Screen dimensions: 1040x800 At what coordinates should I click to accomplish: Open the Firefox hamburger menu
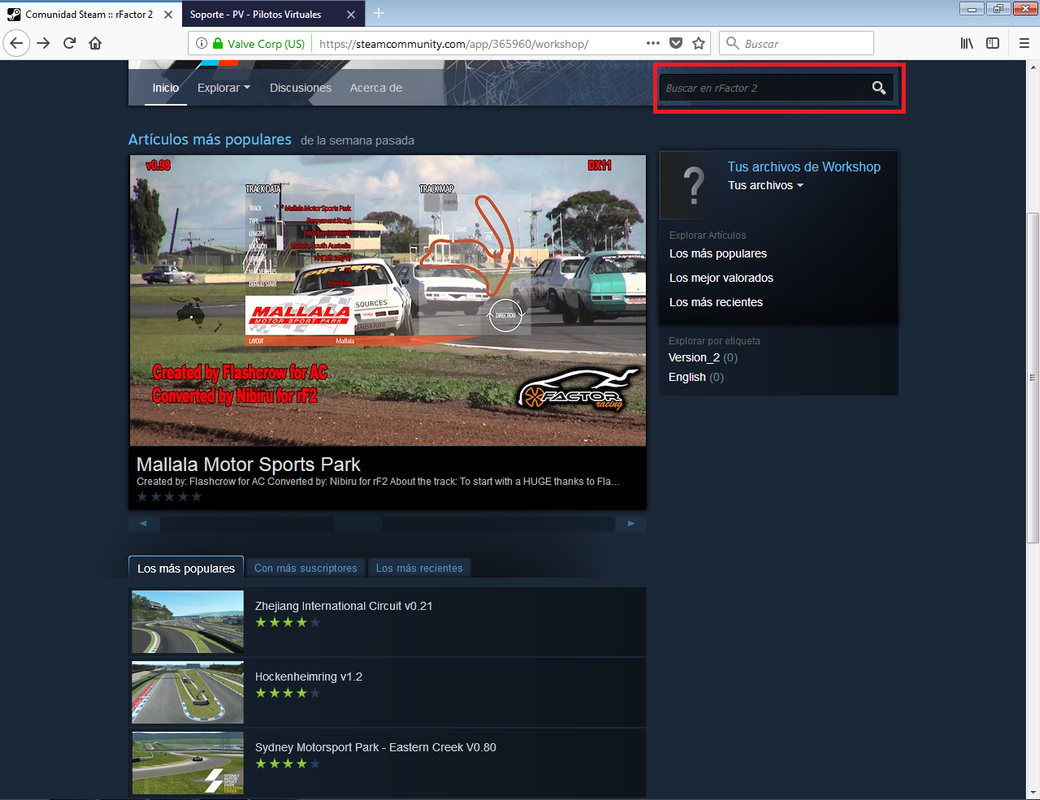point(1024,44)
